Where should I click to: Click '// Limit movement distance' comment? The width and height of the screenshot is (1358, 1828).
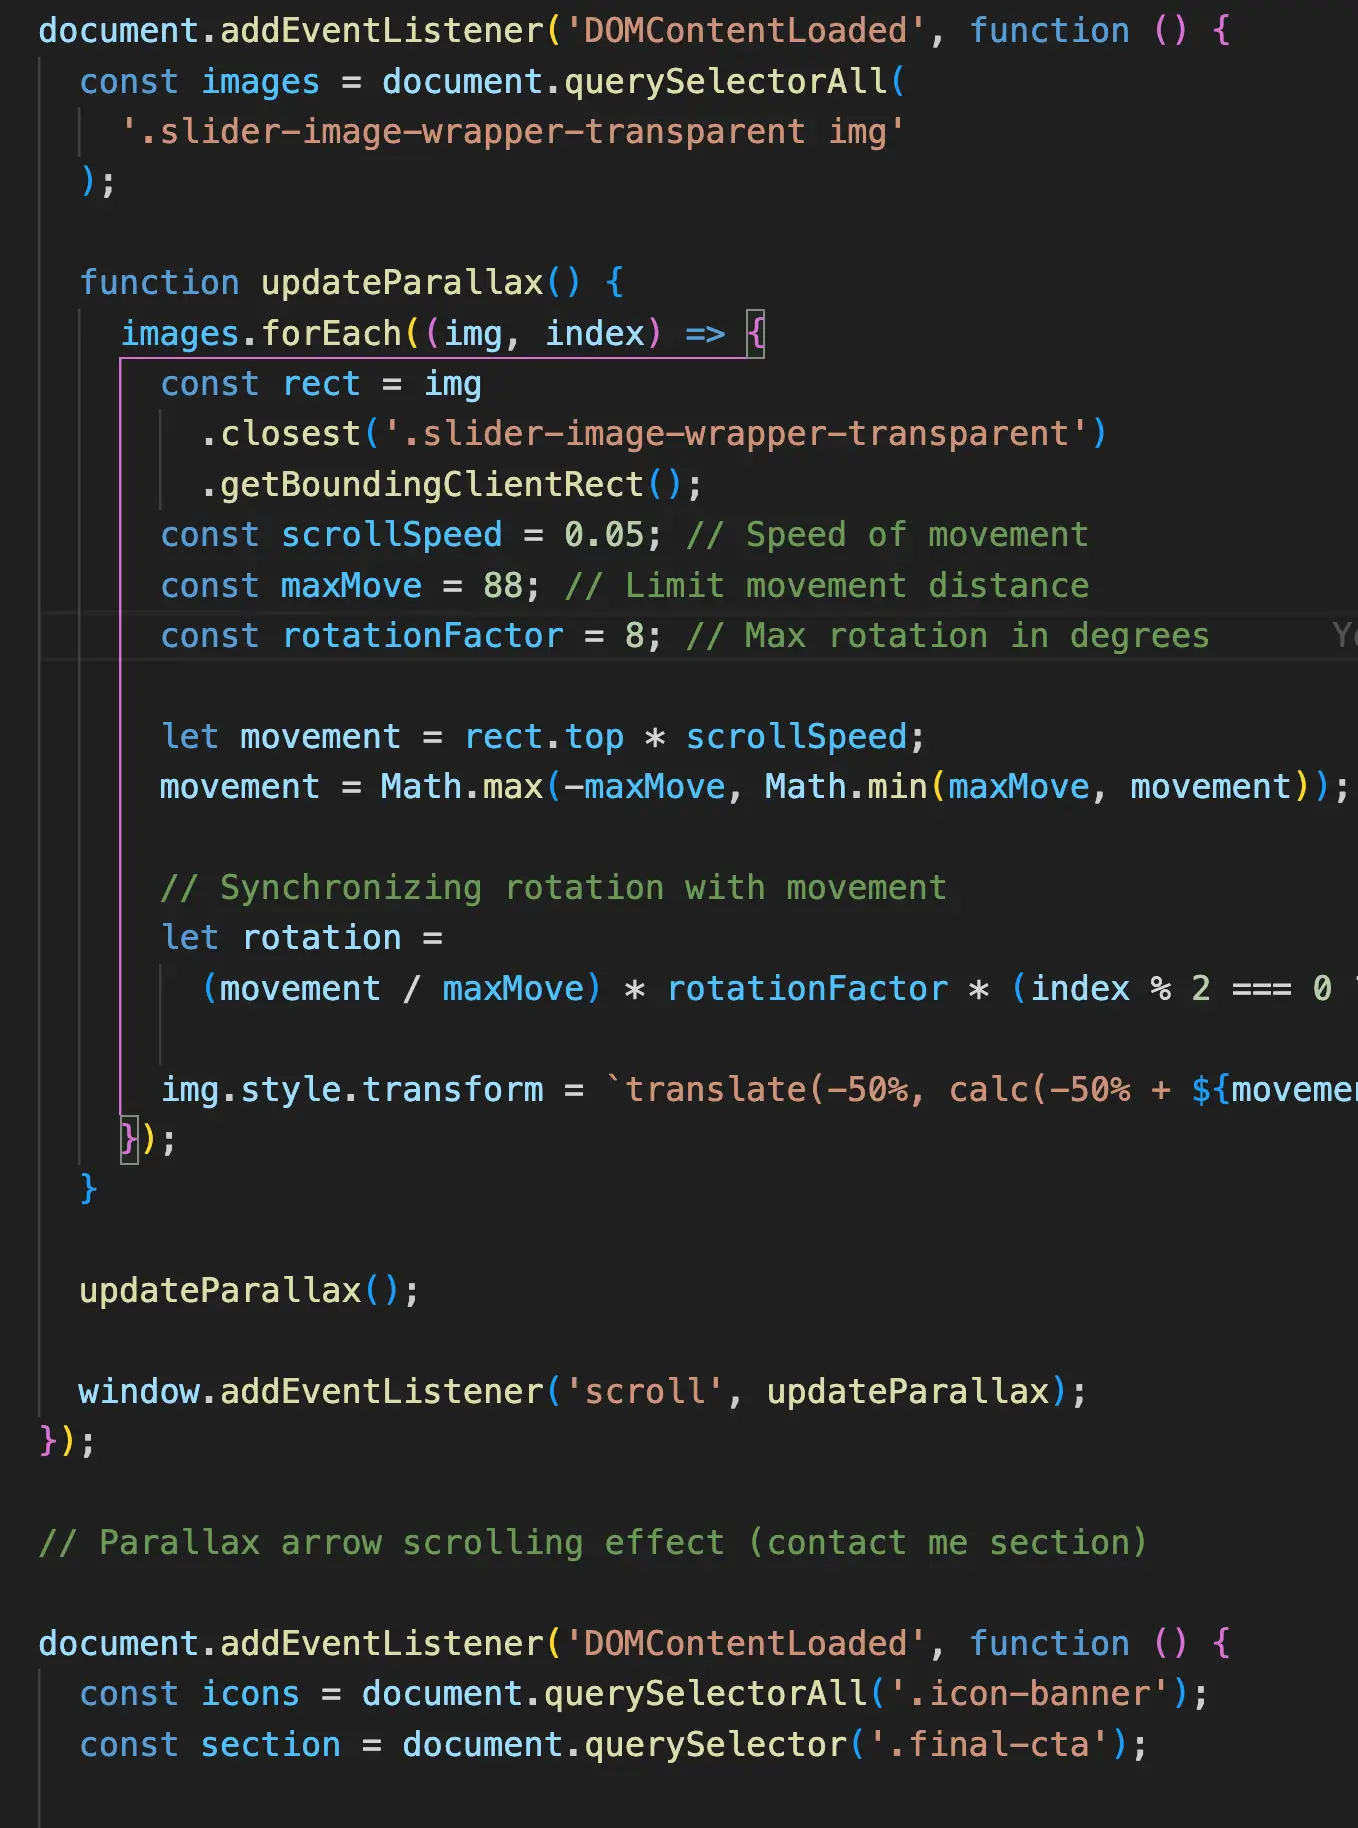pyautogui.click(x=827, y=586)
